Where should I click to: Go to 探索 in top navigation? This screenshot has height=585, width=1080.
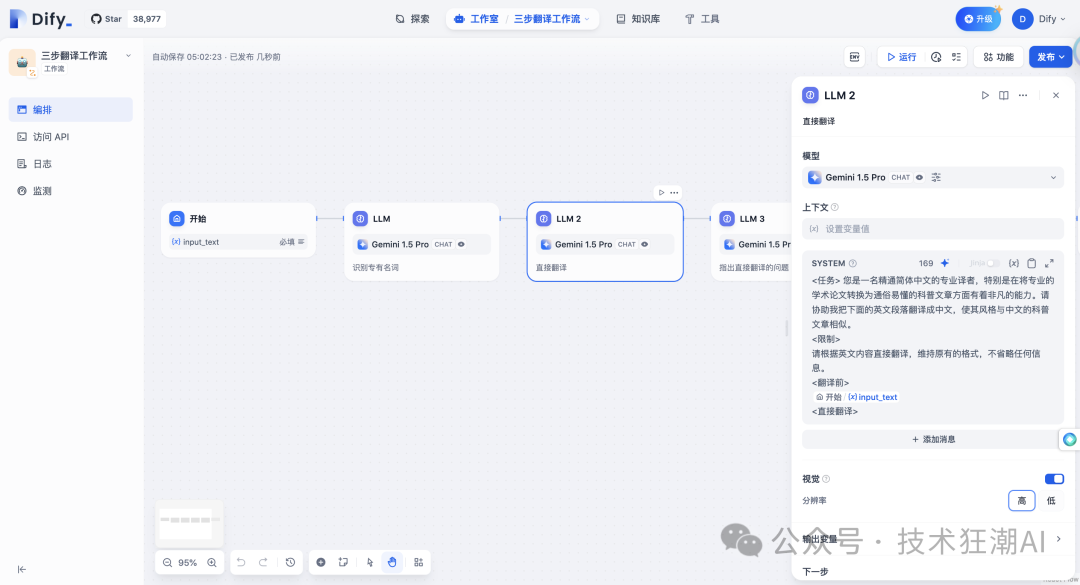pyautogui.click(x=412, y=19)
